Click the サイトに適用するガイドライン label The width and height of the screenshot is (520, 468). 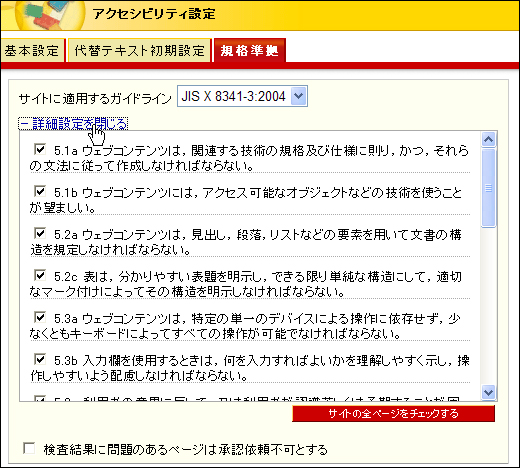tap(95, 99)
